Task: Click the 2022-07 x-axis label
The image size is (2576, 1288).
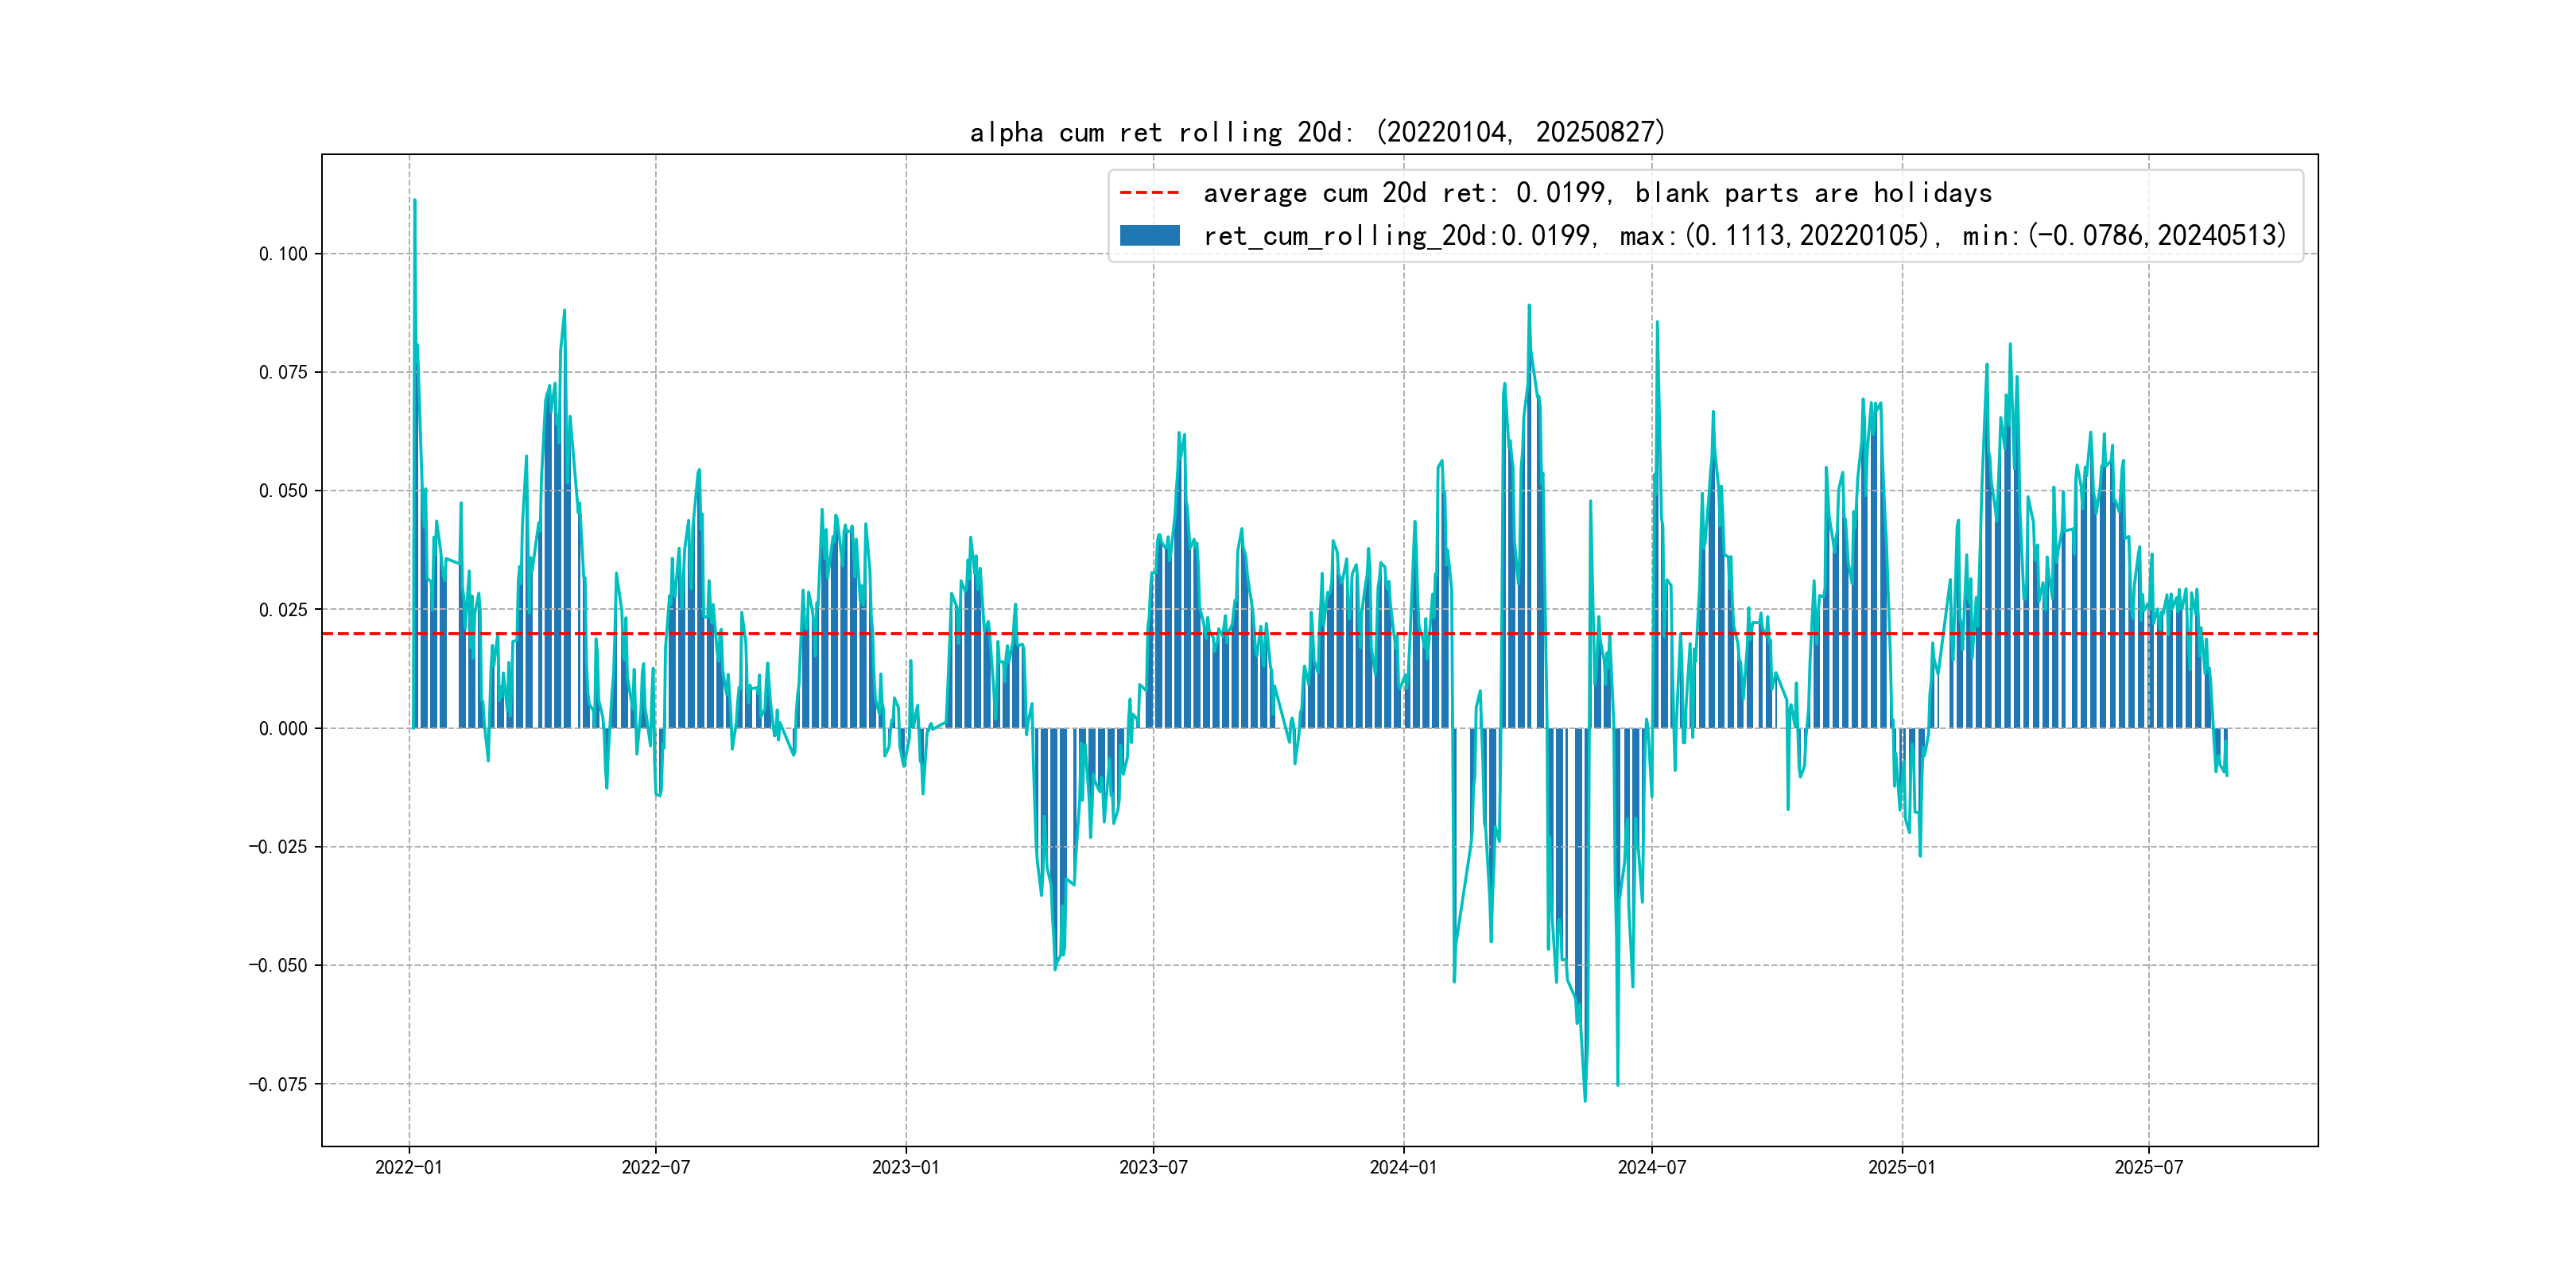Action: 655,1167
